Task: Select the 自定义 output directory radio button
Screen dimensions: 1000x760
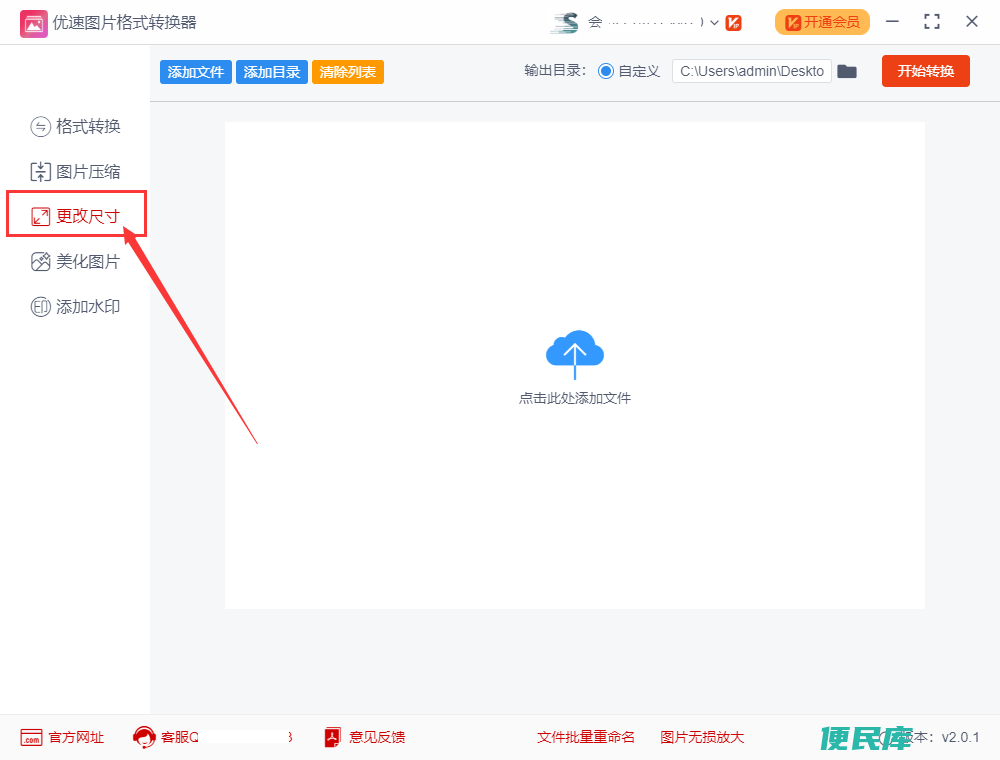Action: click(605, 71)
